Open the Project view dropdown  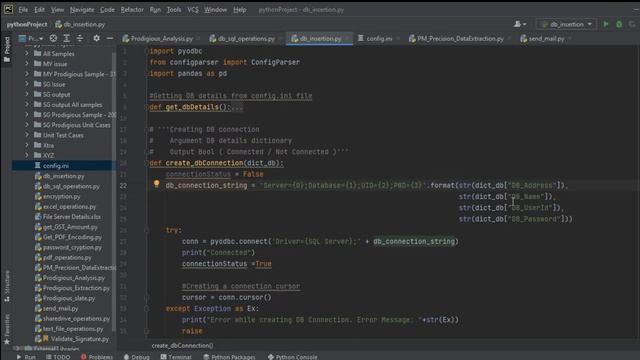click(x=31, y=39)
